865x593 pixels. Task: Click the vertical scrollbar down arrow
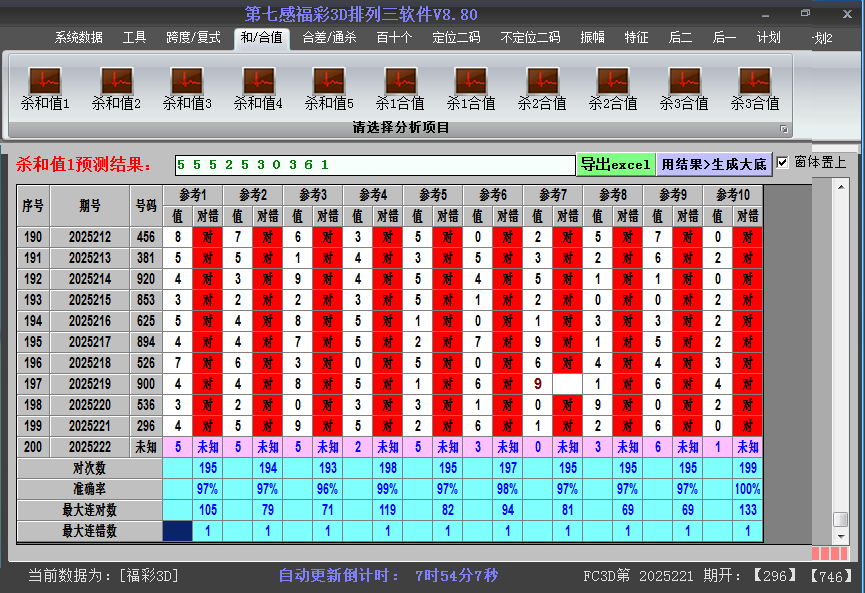coord(841,538)
